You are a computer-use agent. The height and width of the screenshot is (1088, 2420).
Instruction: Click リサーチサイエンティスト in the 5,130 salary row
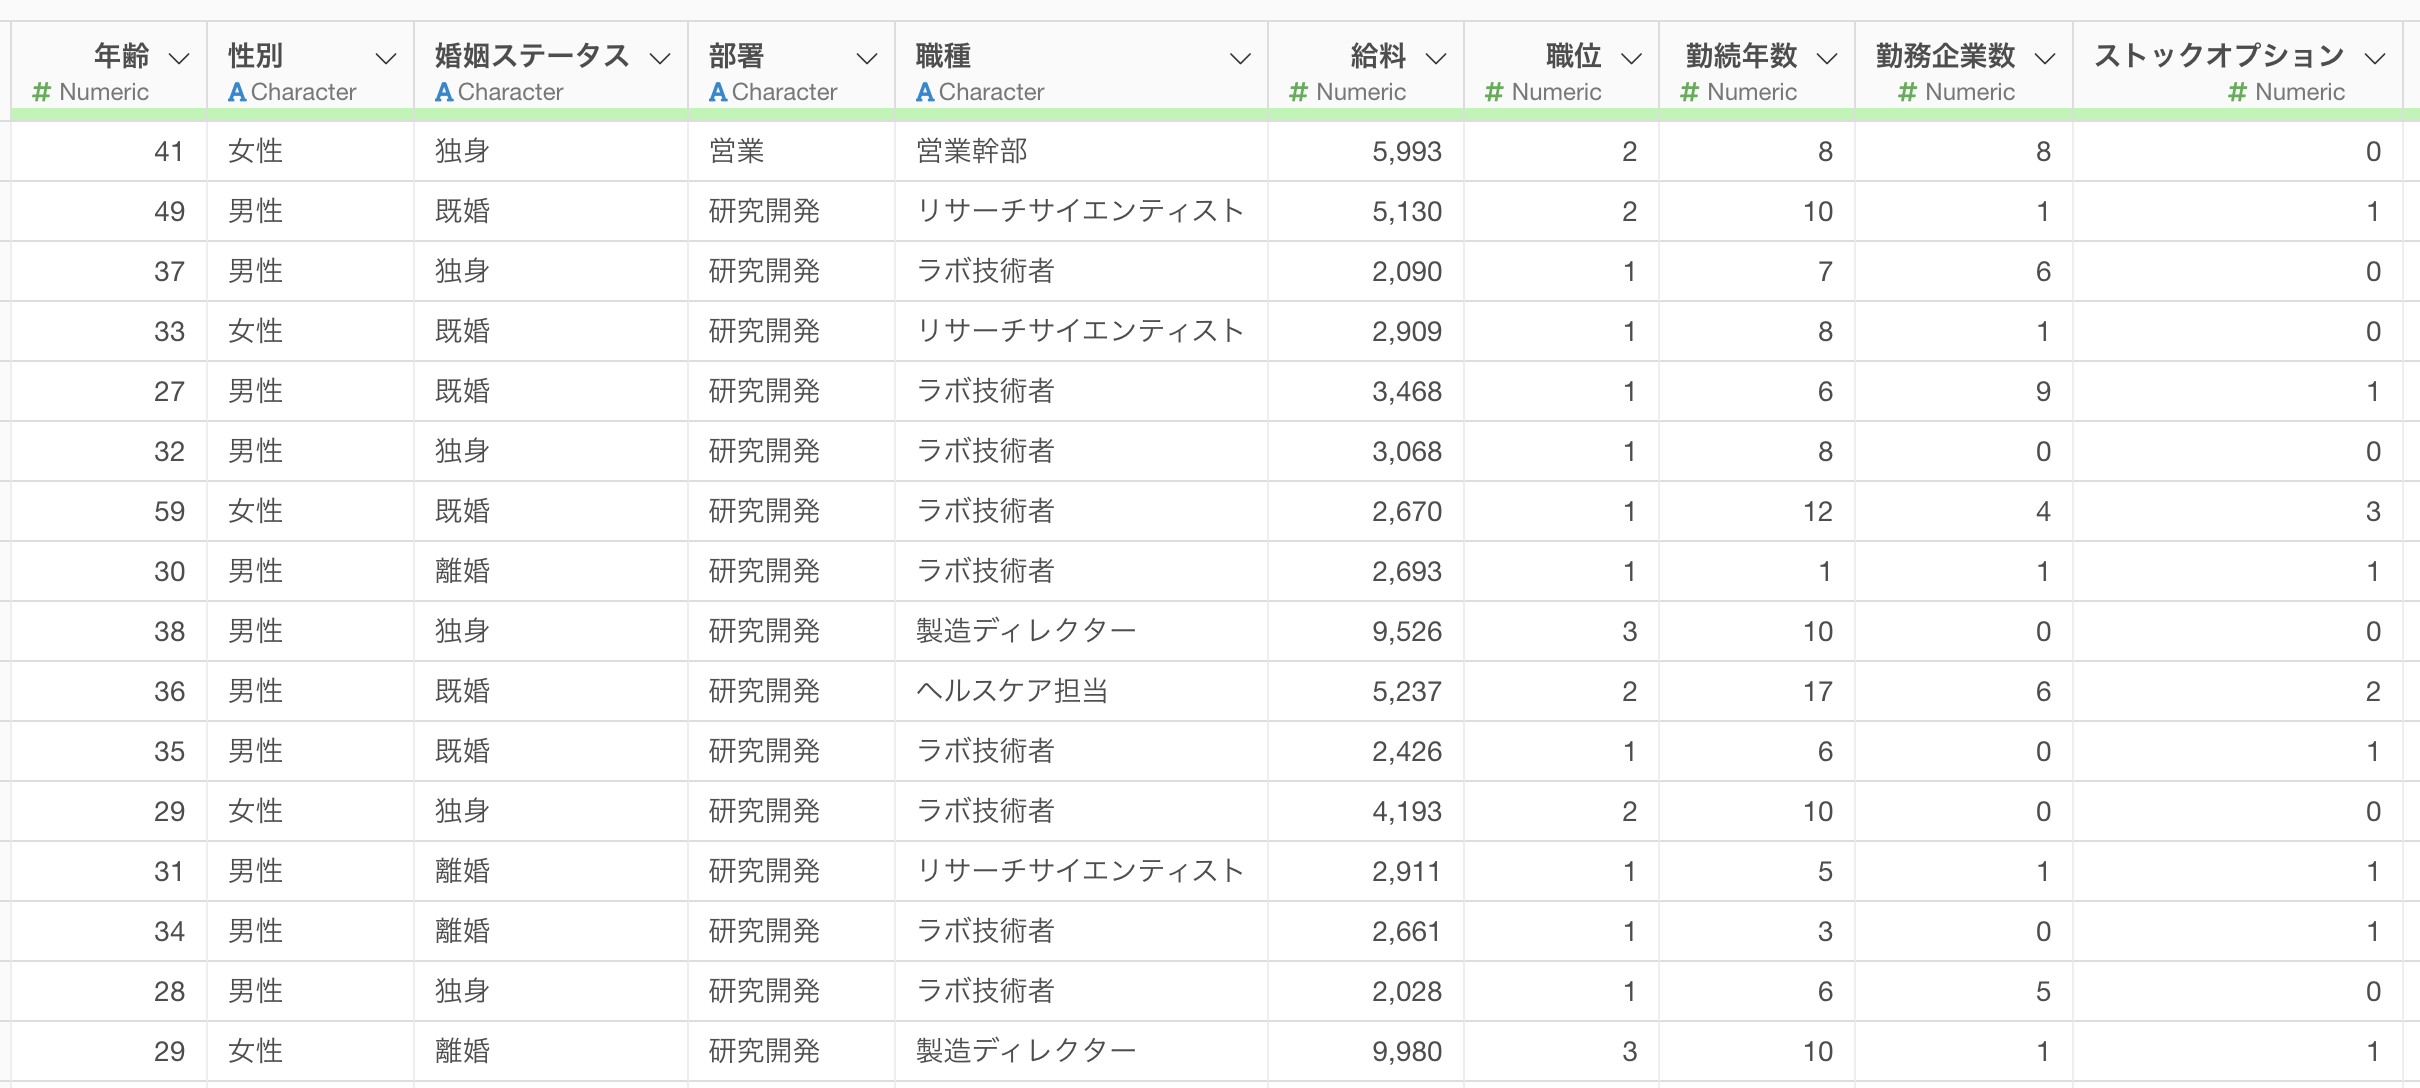1080,211
